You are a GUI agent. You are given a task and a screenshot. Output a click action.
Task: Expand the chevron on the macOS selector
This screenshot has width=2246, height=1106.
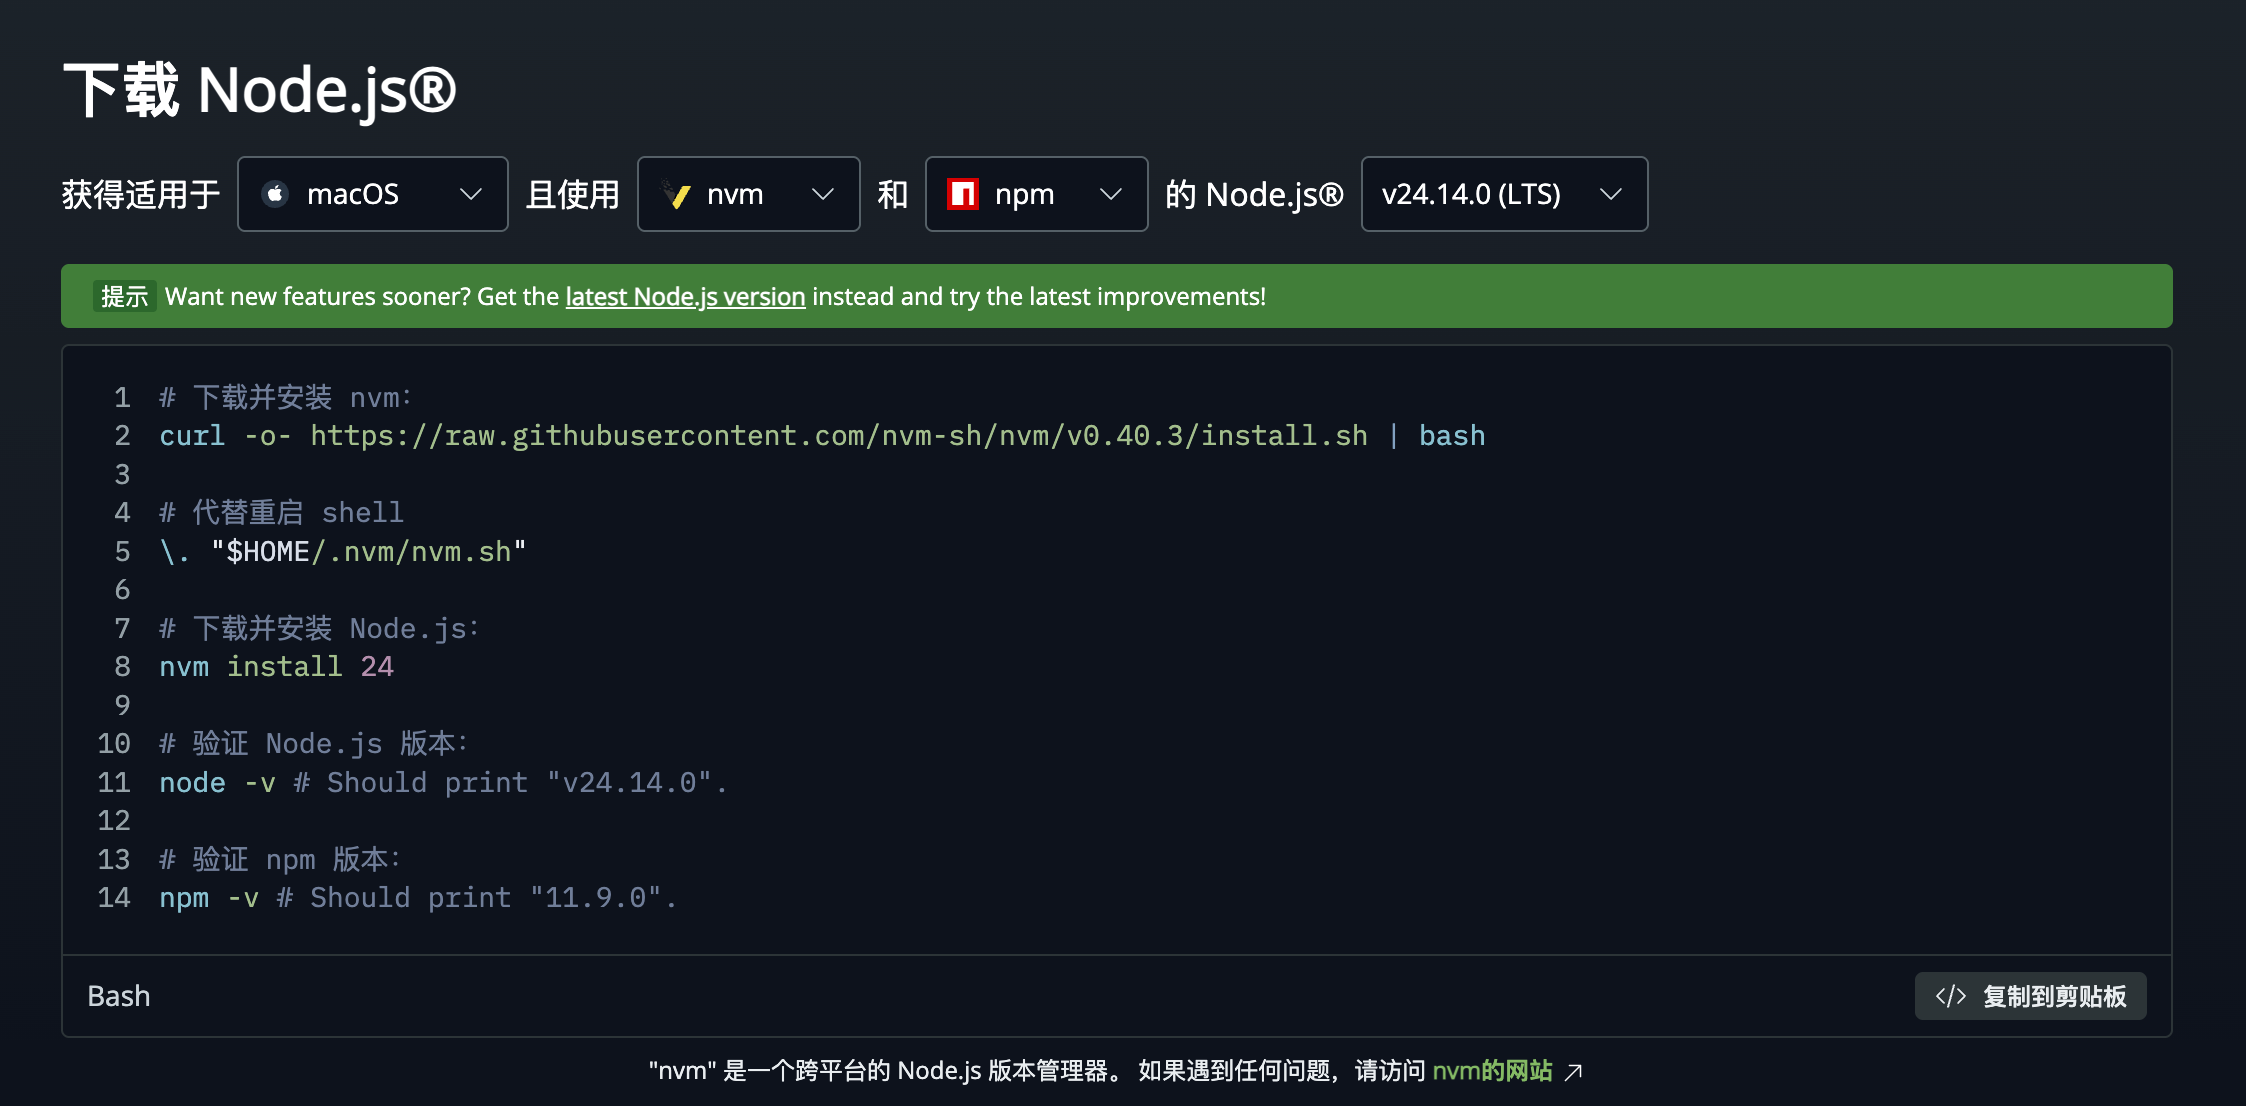[471, 194]
